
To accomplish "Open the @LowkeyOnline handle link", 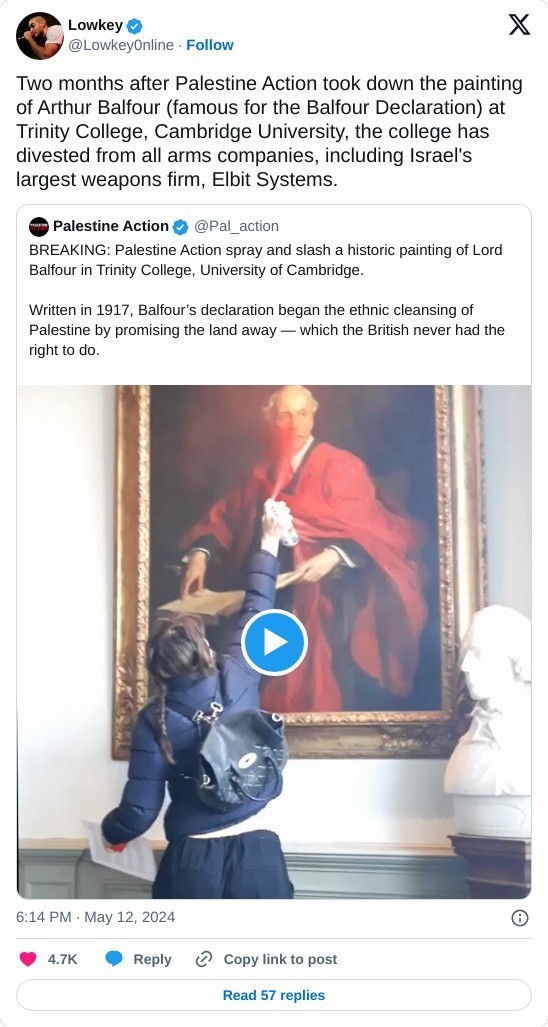I will pyautogui.click(x=120, y=45).
